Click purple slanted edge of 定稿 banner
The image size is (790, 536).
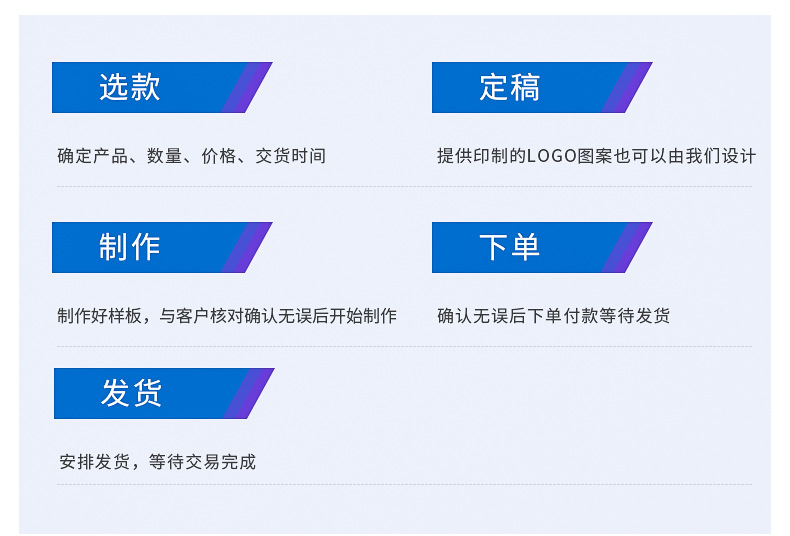pyautogui.click(x=626, y=88)
